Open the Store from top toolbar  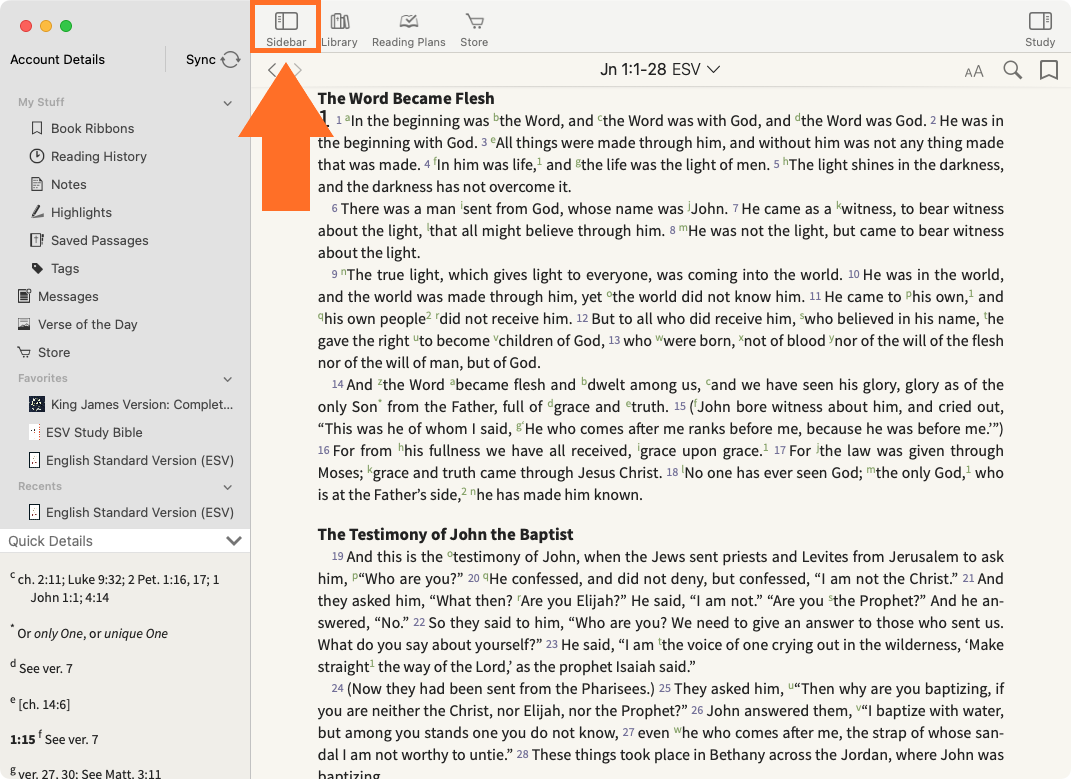(474, 28)
